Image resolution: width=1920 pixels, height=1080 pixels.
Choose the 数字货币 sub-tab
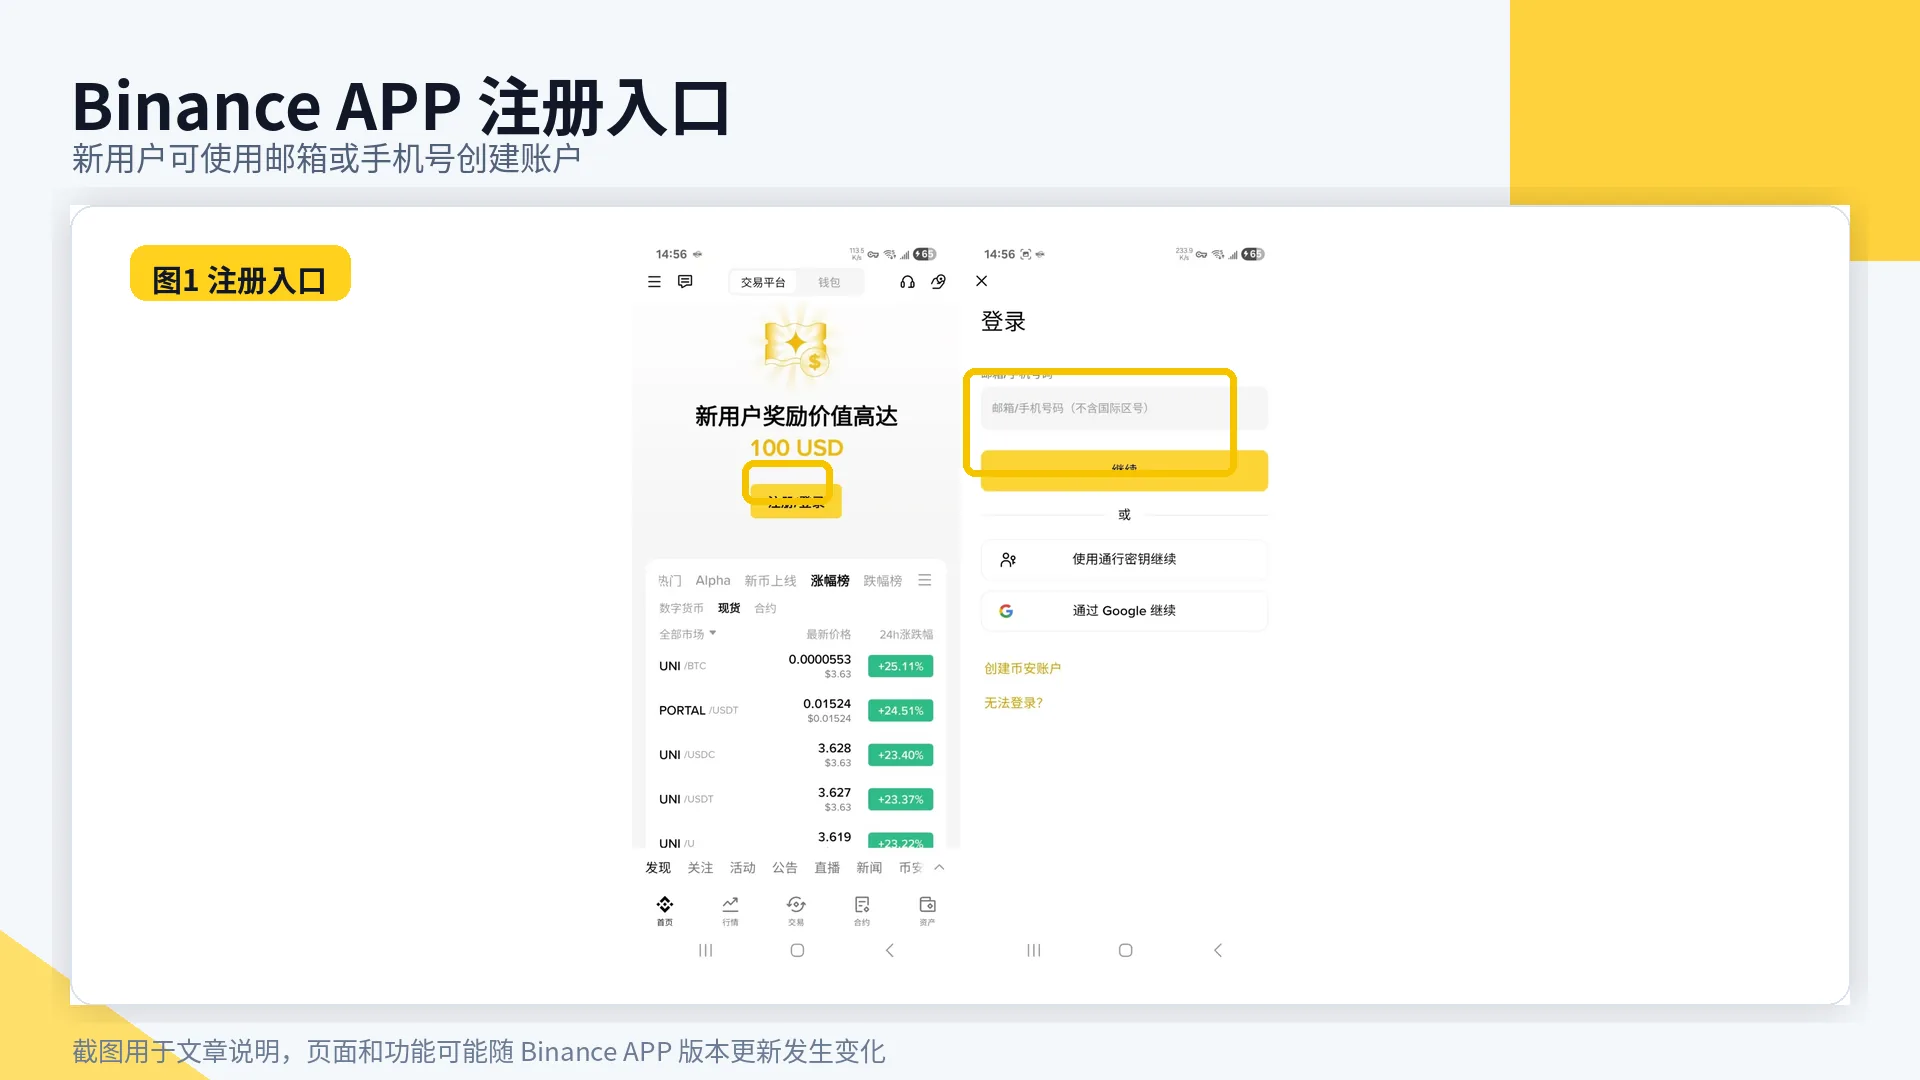tap(681, 608)
